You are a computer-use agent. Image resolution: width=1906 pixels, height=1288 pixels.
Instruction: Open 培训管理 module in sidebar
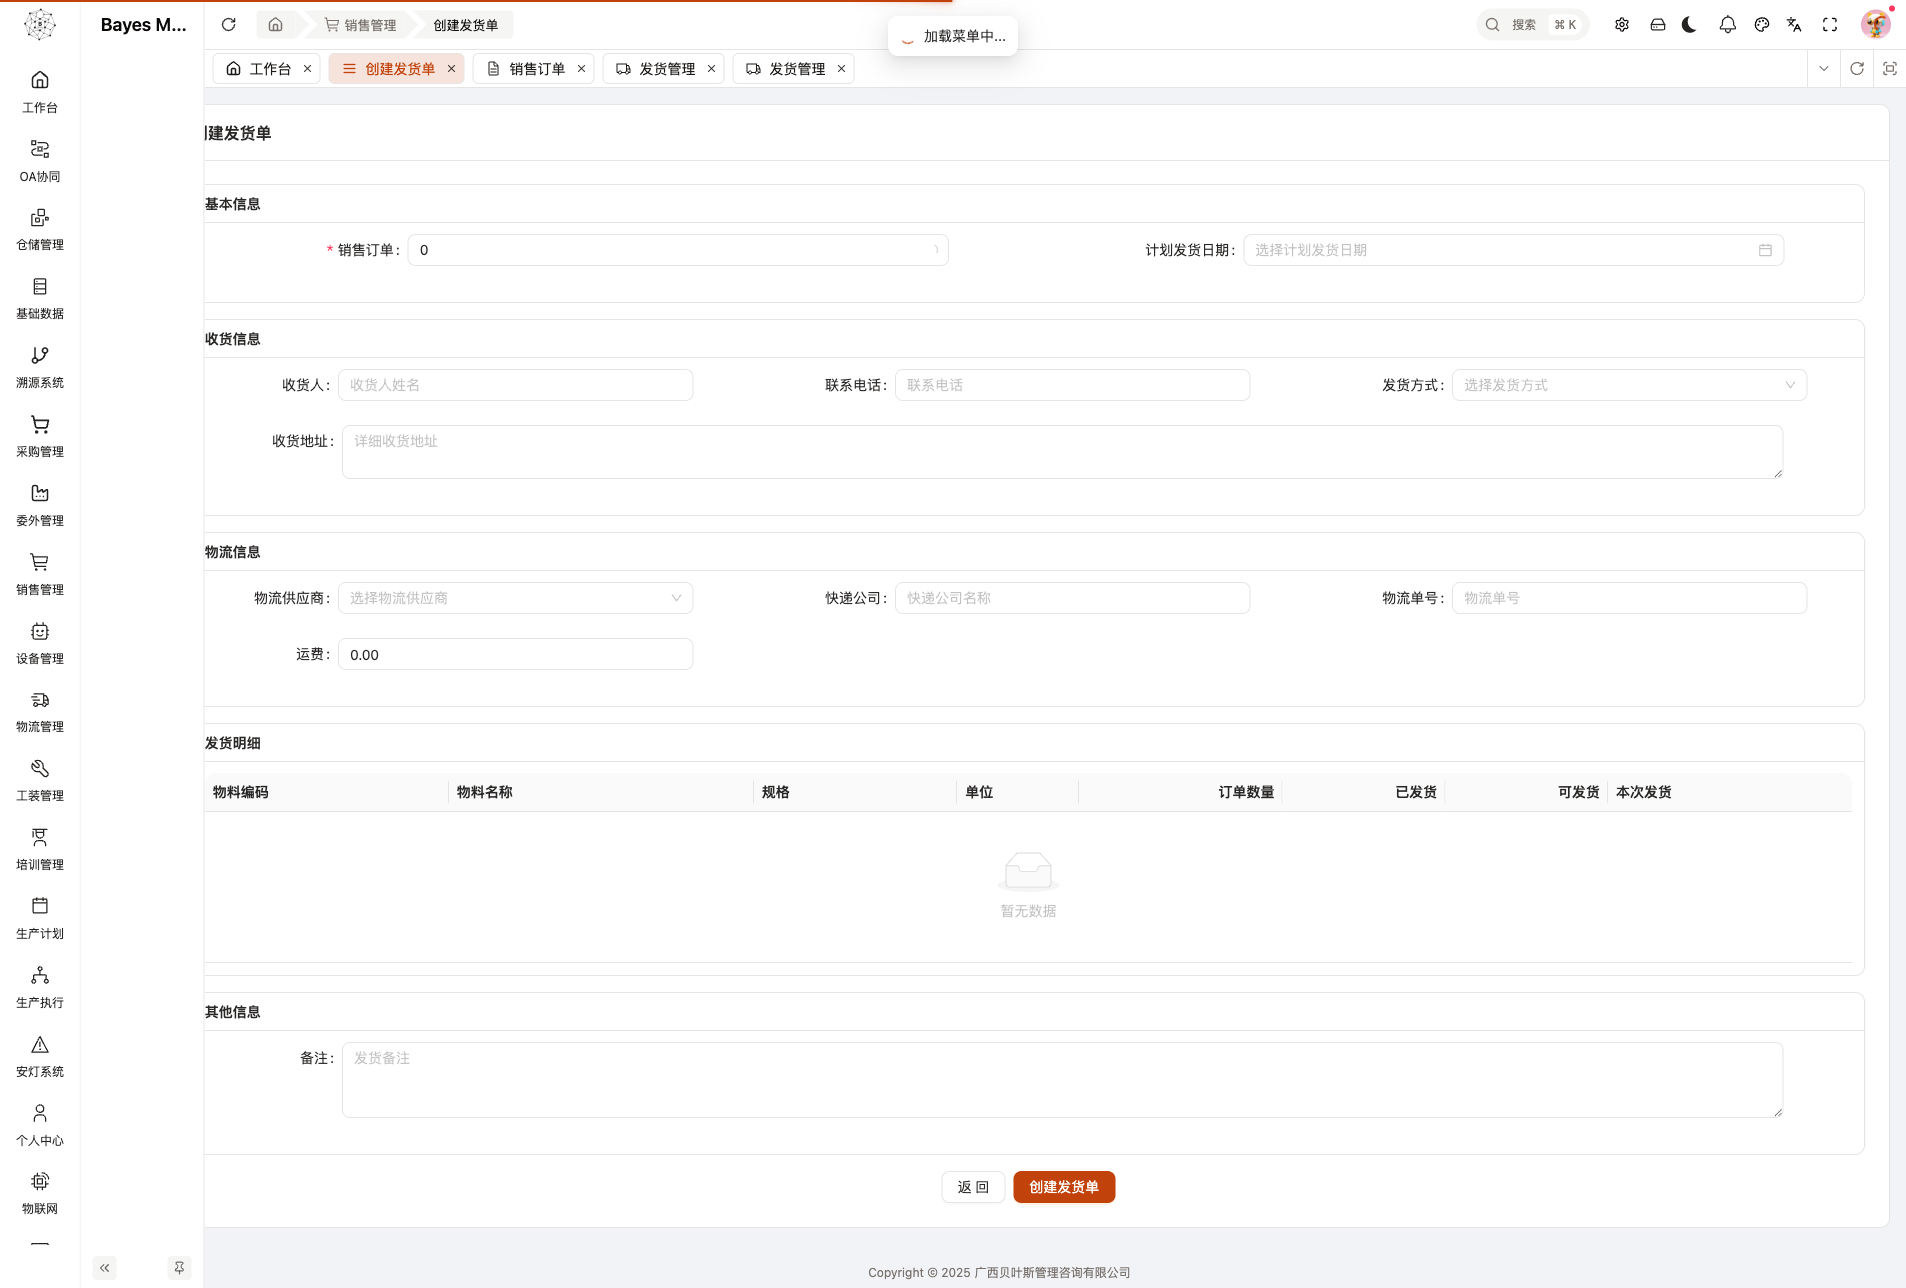[40, 849]
